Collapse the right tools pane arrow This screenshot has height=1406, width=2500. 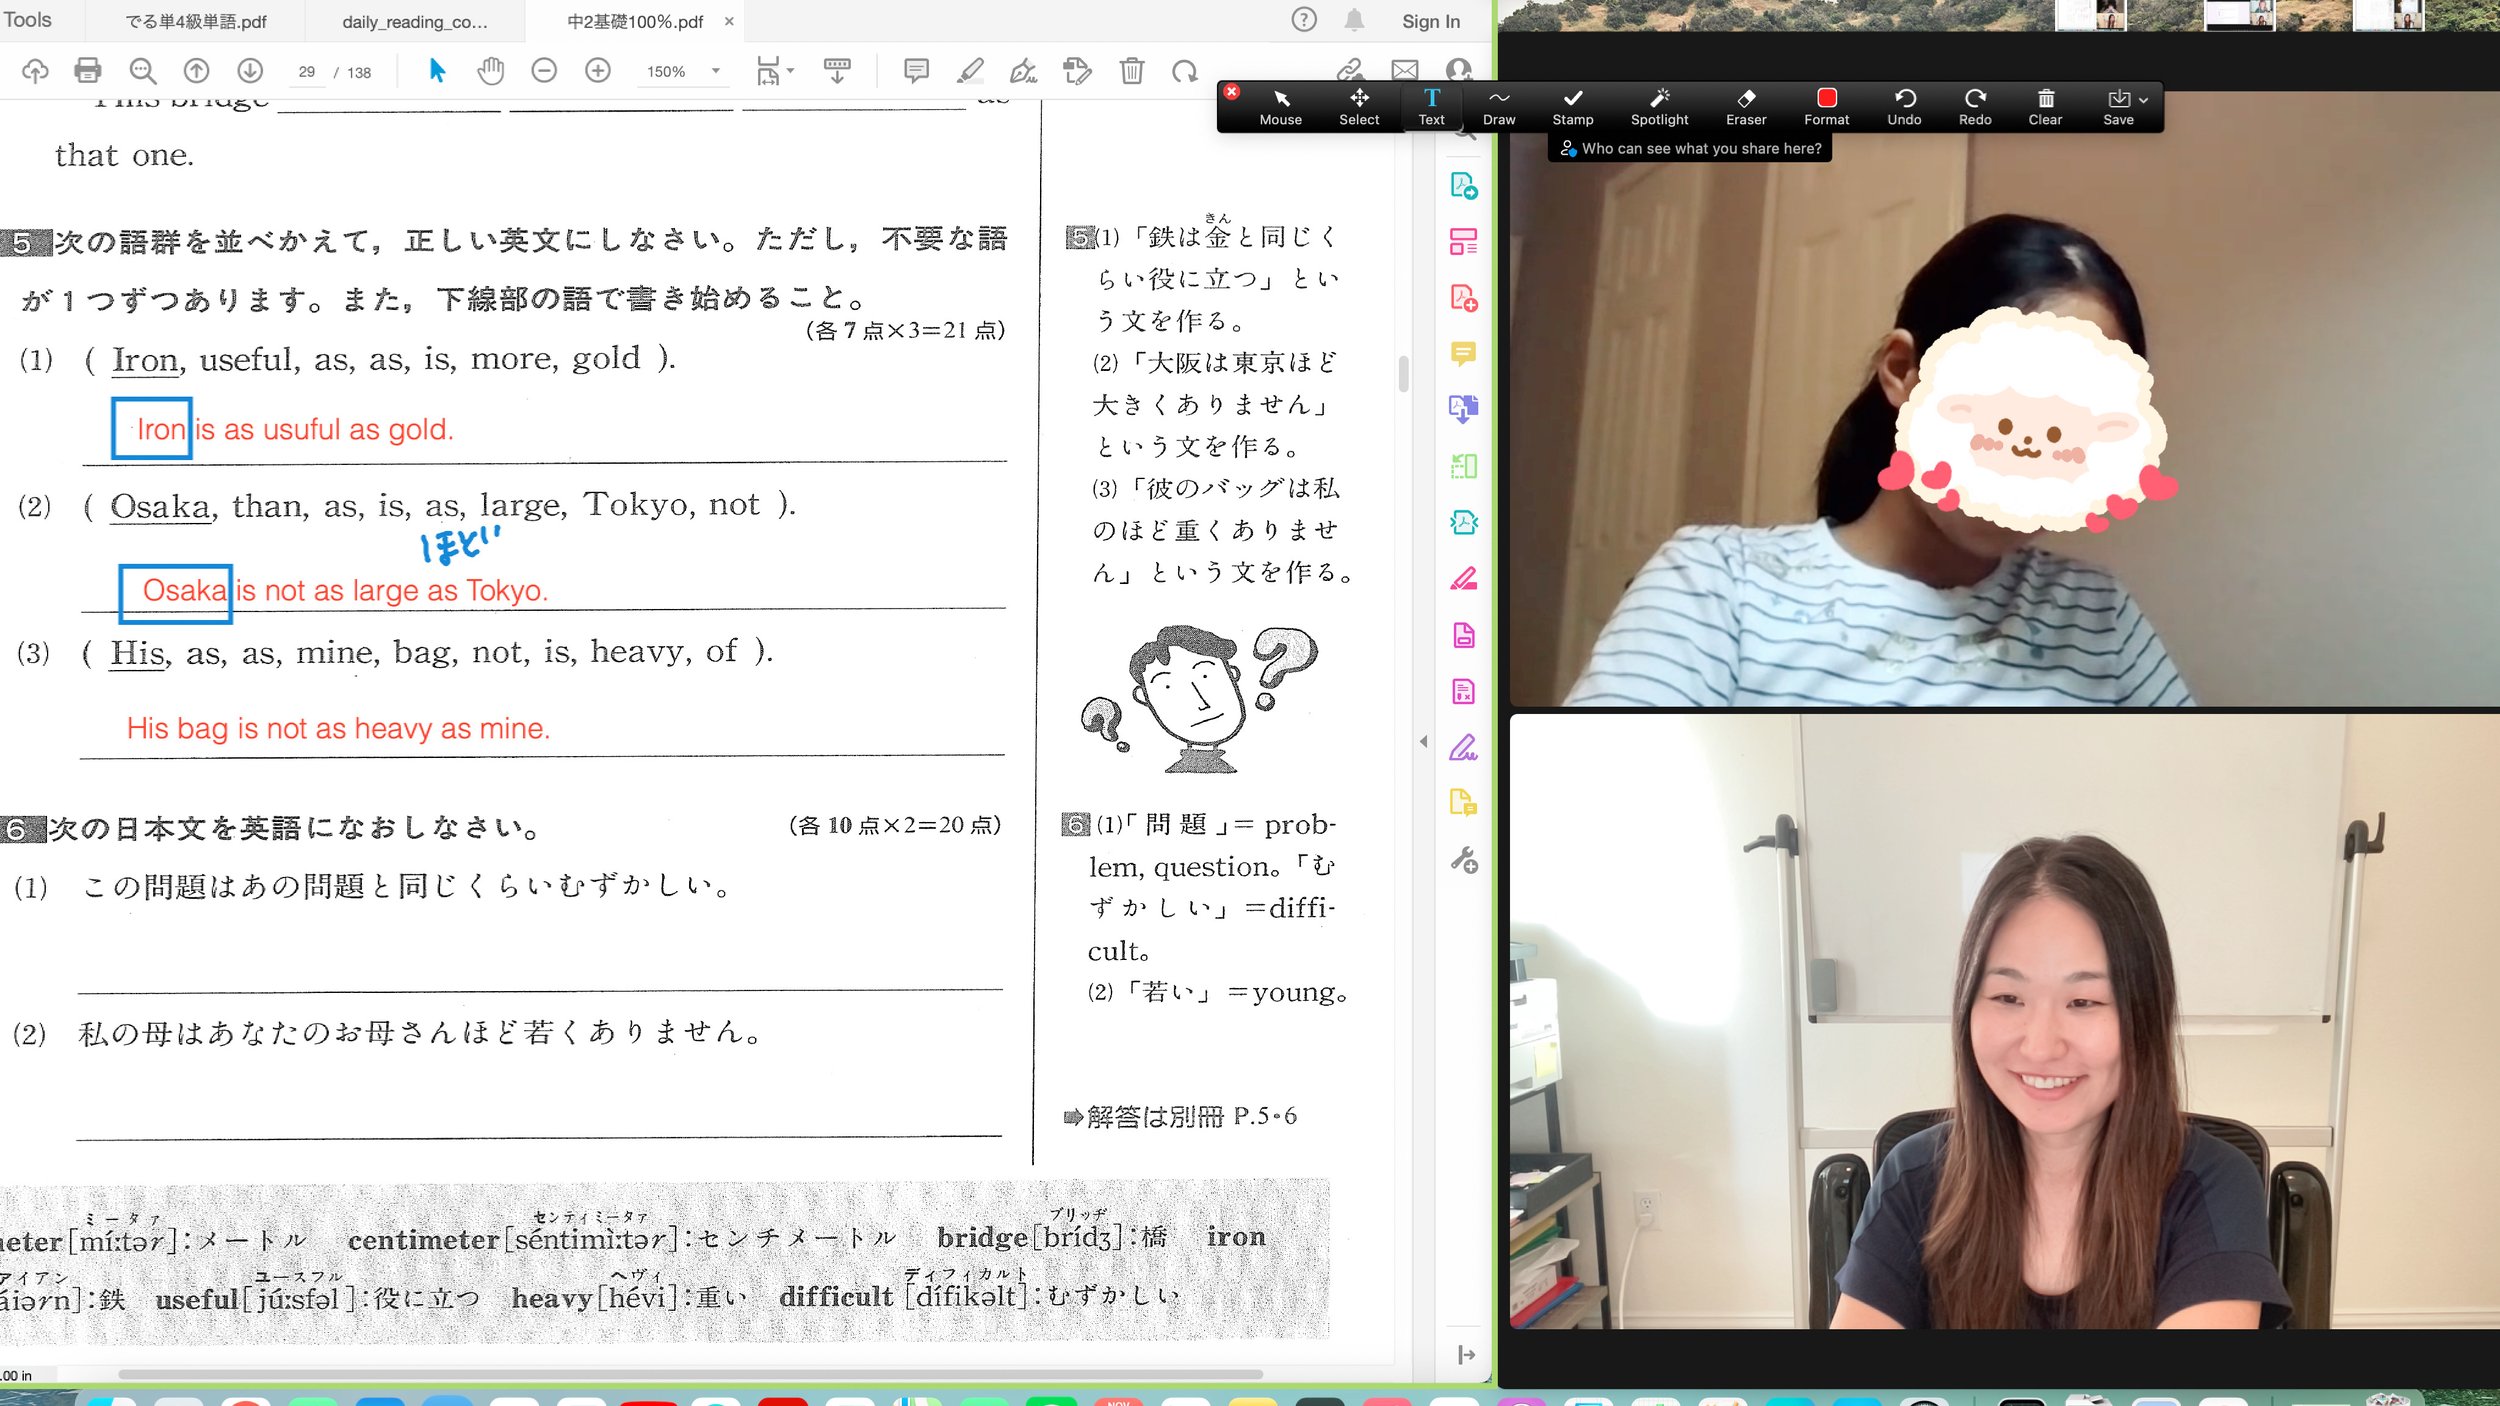1423,741
